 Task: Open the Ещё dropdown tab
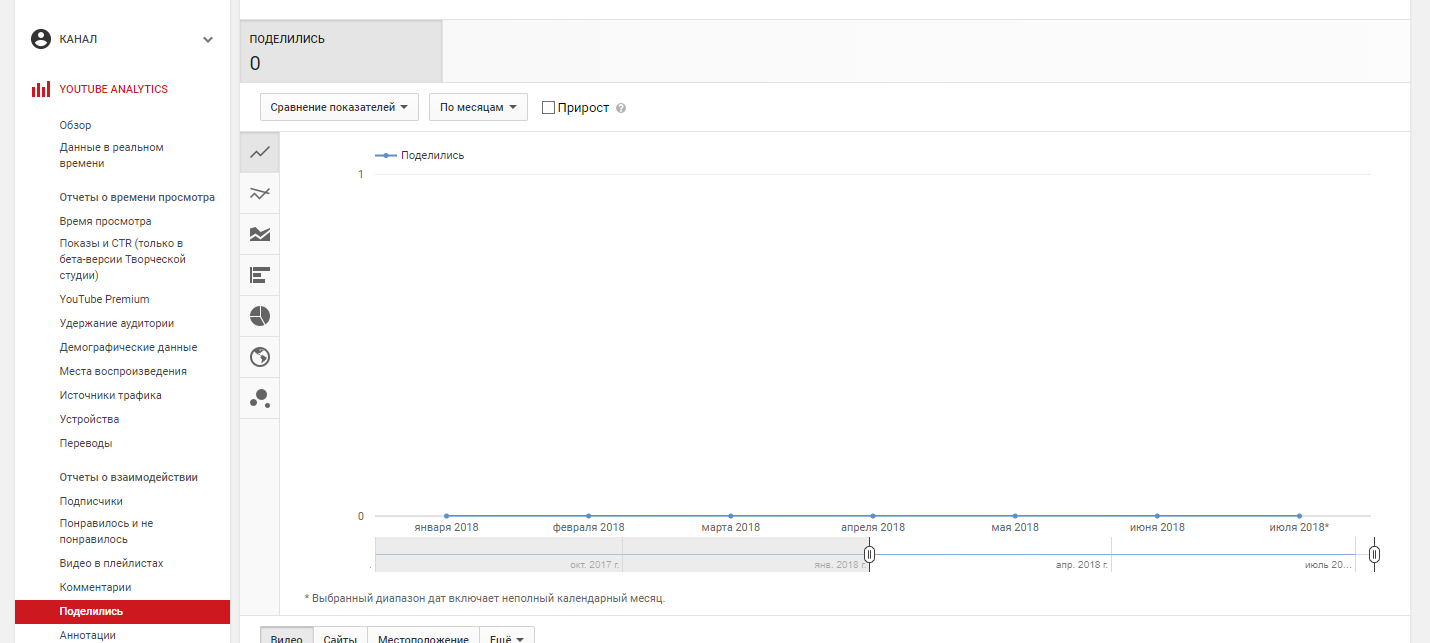click(x=506, y=638)
